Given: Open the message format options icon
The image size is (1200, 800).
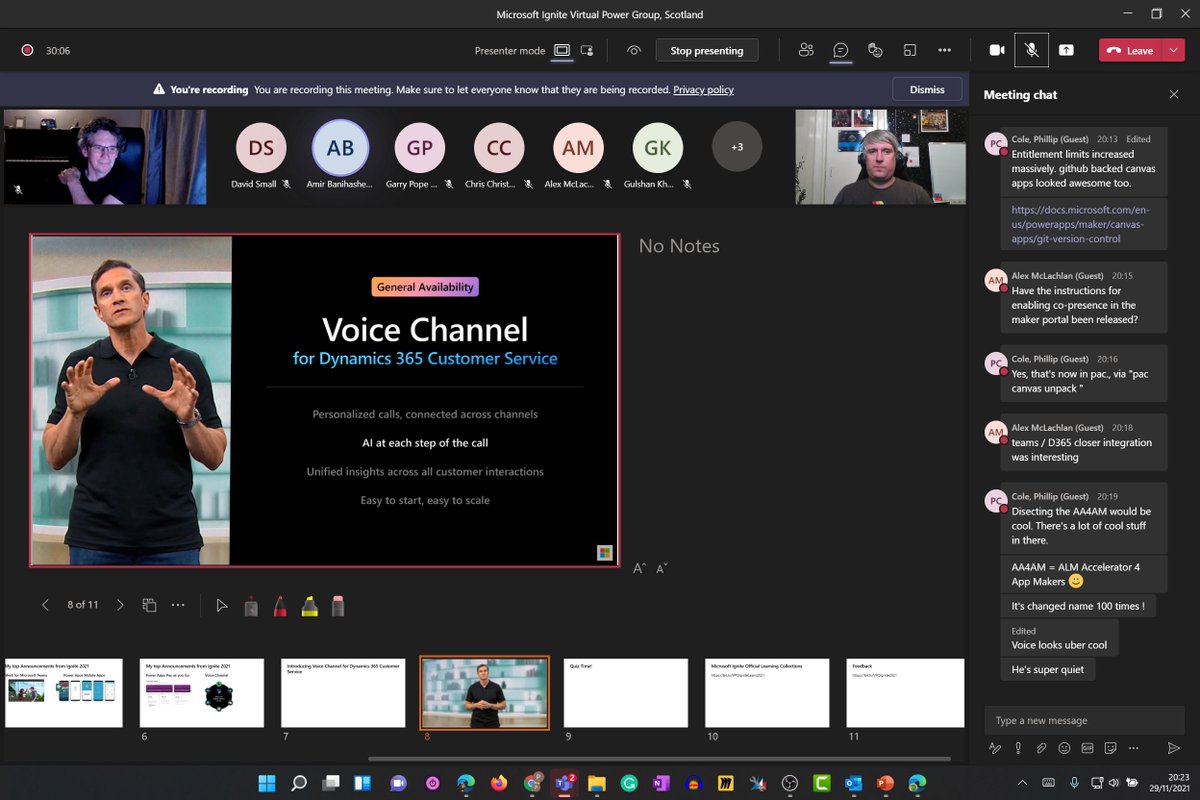Looking at the screenshot, I should tap(994, 748).
